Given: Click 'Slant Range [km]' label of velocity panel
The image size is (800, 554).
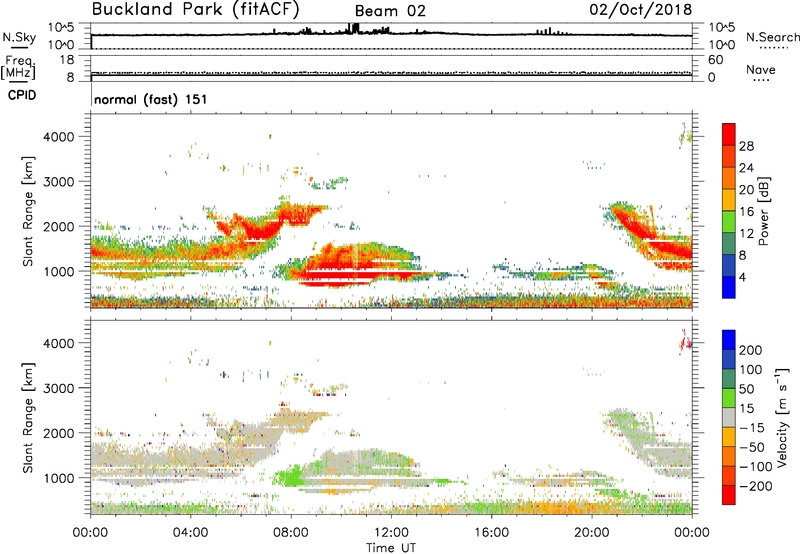Looking at the screenshot, I should (x=28, y=418).
